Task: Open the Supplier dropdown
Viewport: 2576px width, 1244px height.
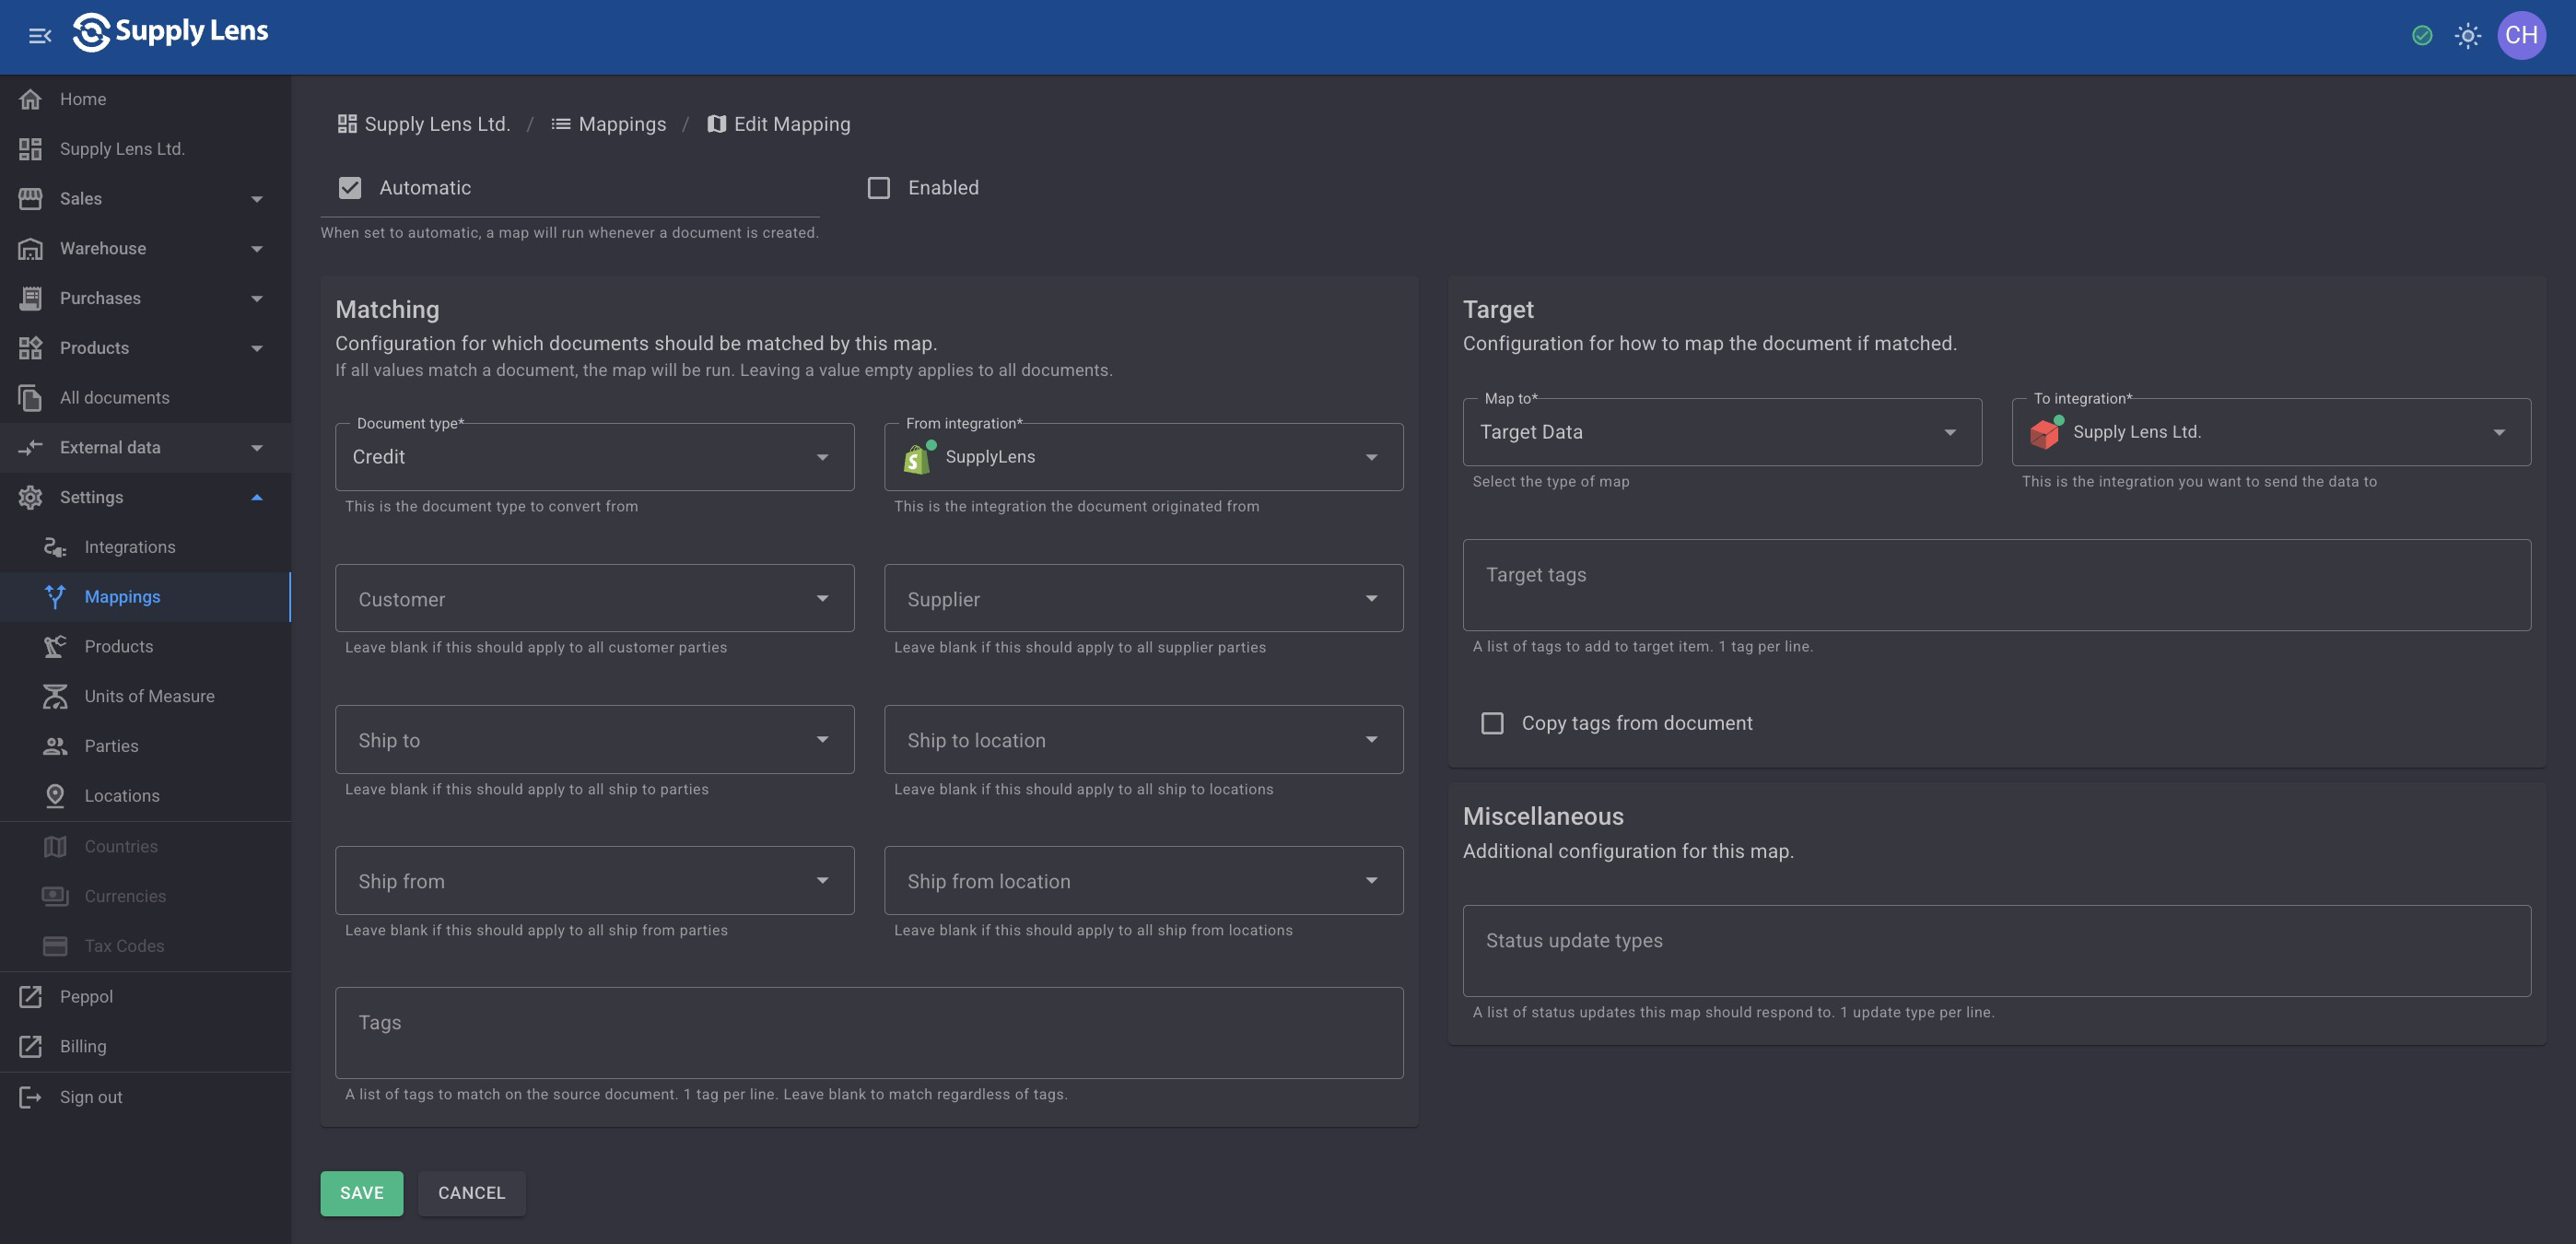Action: (x=1143, y=598)
